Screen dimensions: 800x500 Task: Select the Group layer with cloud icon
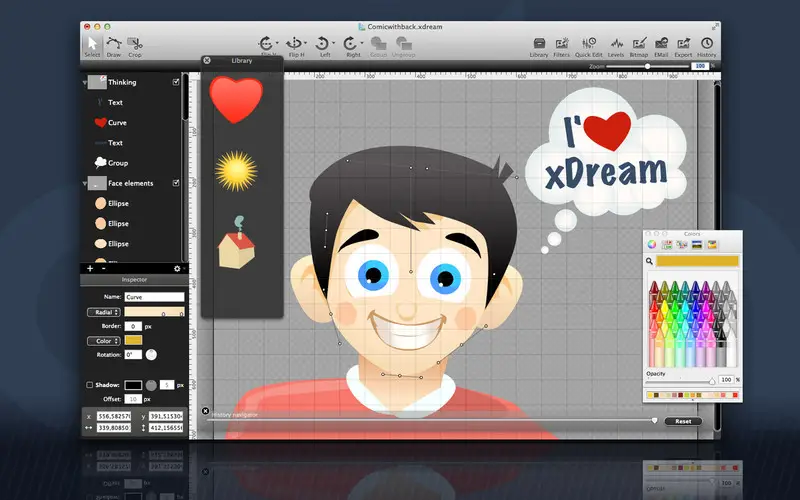(134, 163)
